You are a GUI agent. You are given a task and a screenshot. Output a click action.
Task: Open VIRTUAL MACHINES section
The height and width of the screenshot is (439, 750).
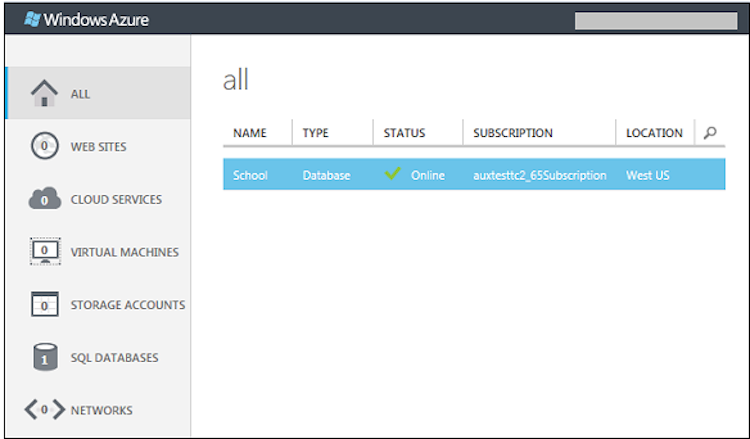(125, 252)
